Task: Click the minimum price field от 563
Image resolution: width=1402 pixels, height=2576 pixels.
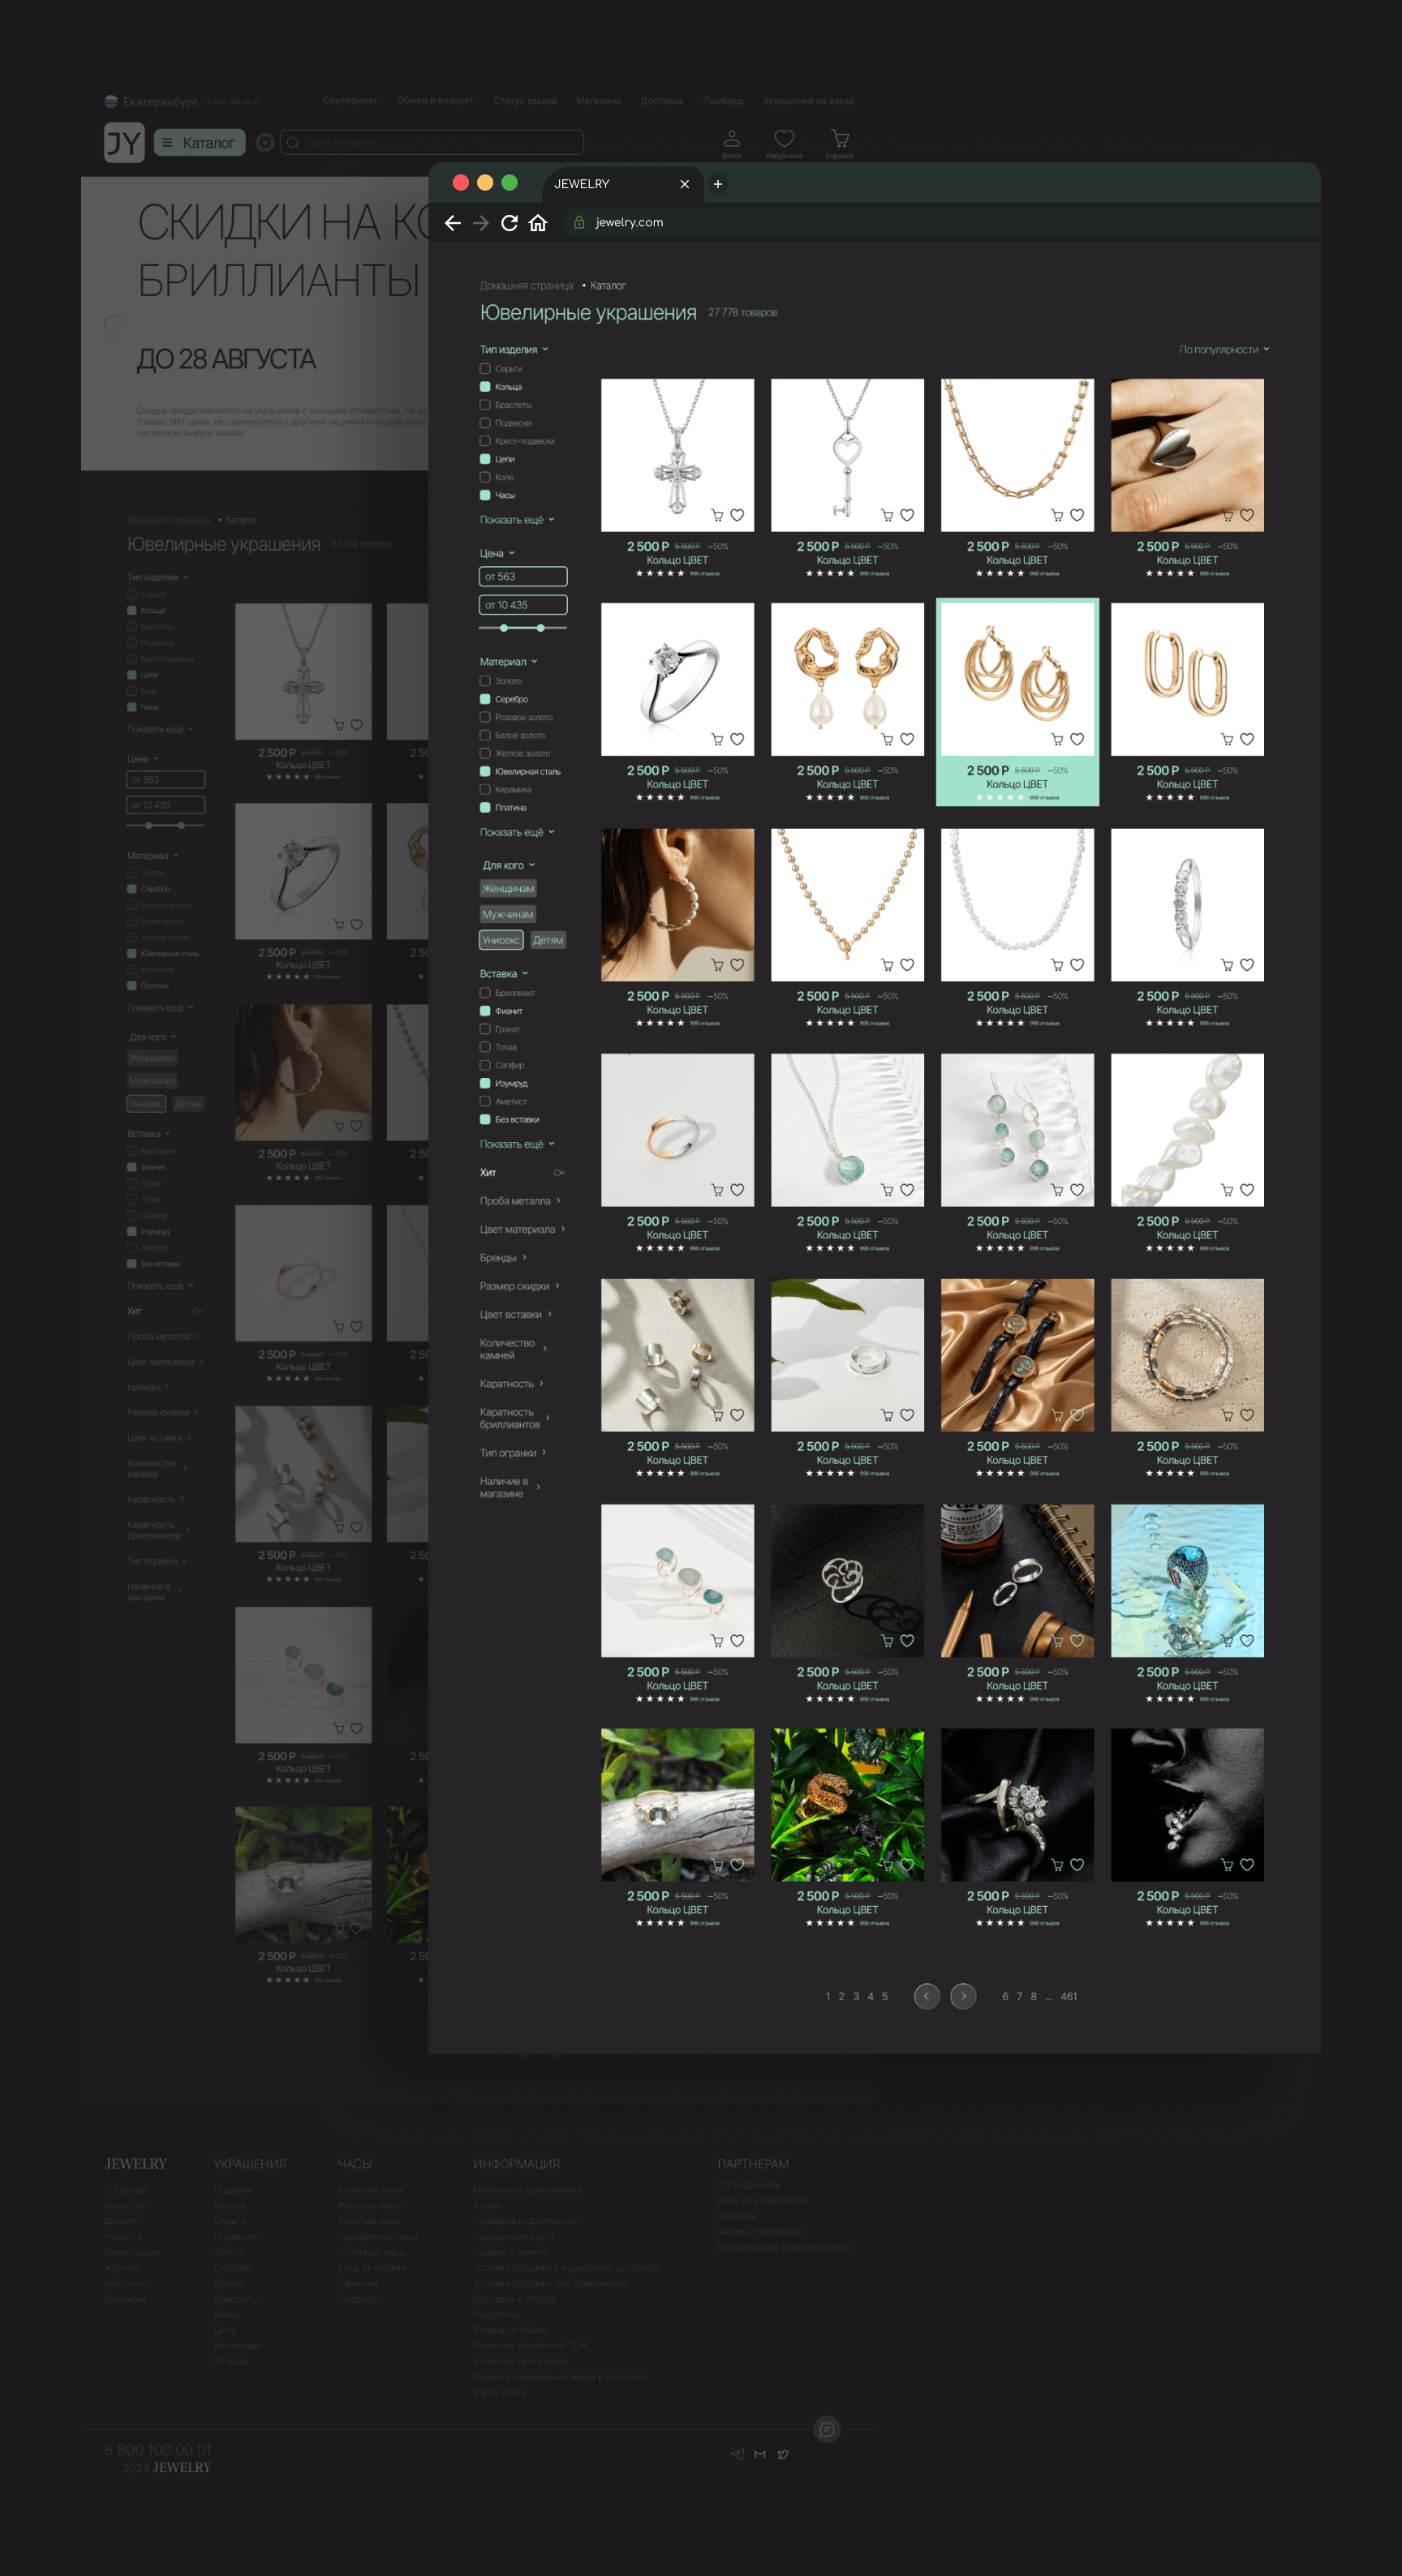Action: pyautogui.click(x=523, y=577)
